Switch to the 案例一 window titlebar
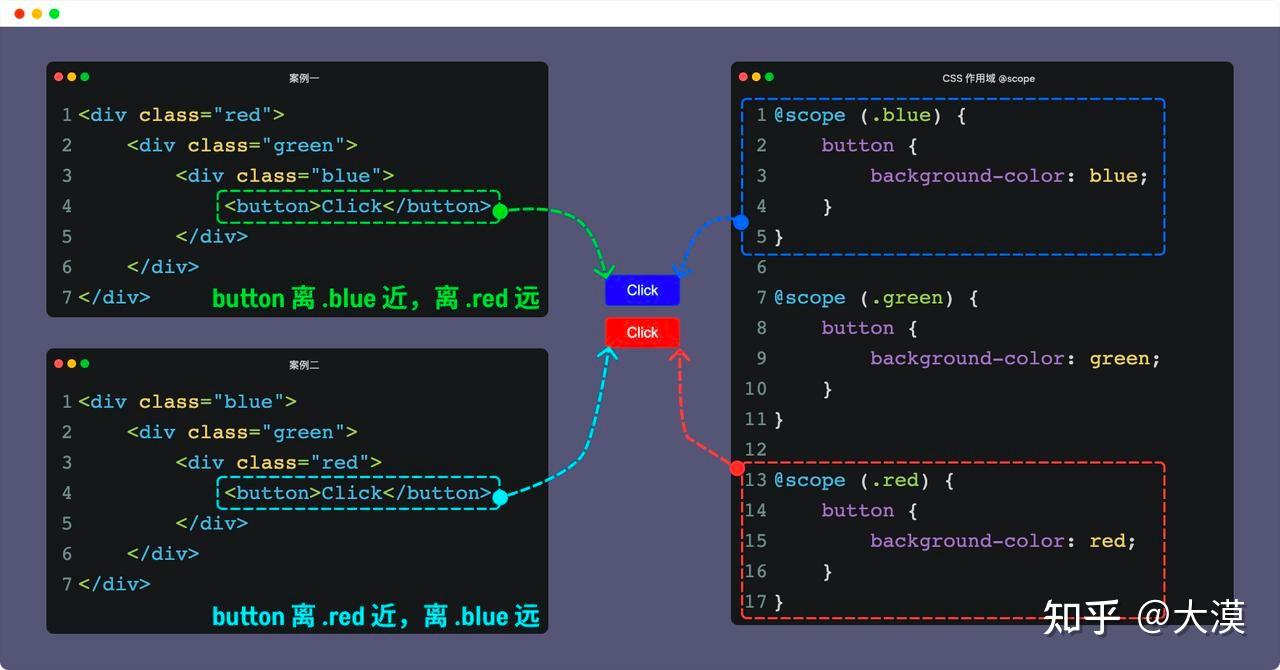The image size is (1280, 670). tap(301, 77)
